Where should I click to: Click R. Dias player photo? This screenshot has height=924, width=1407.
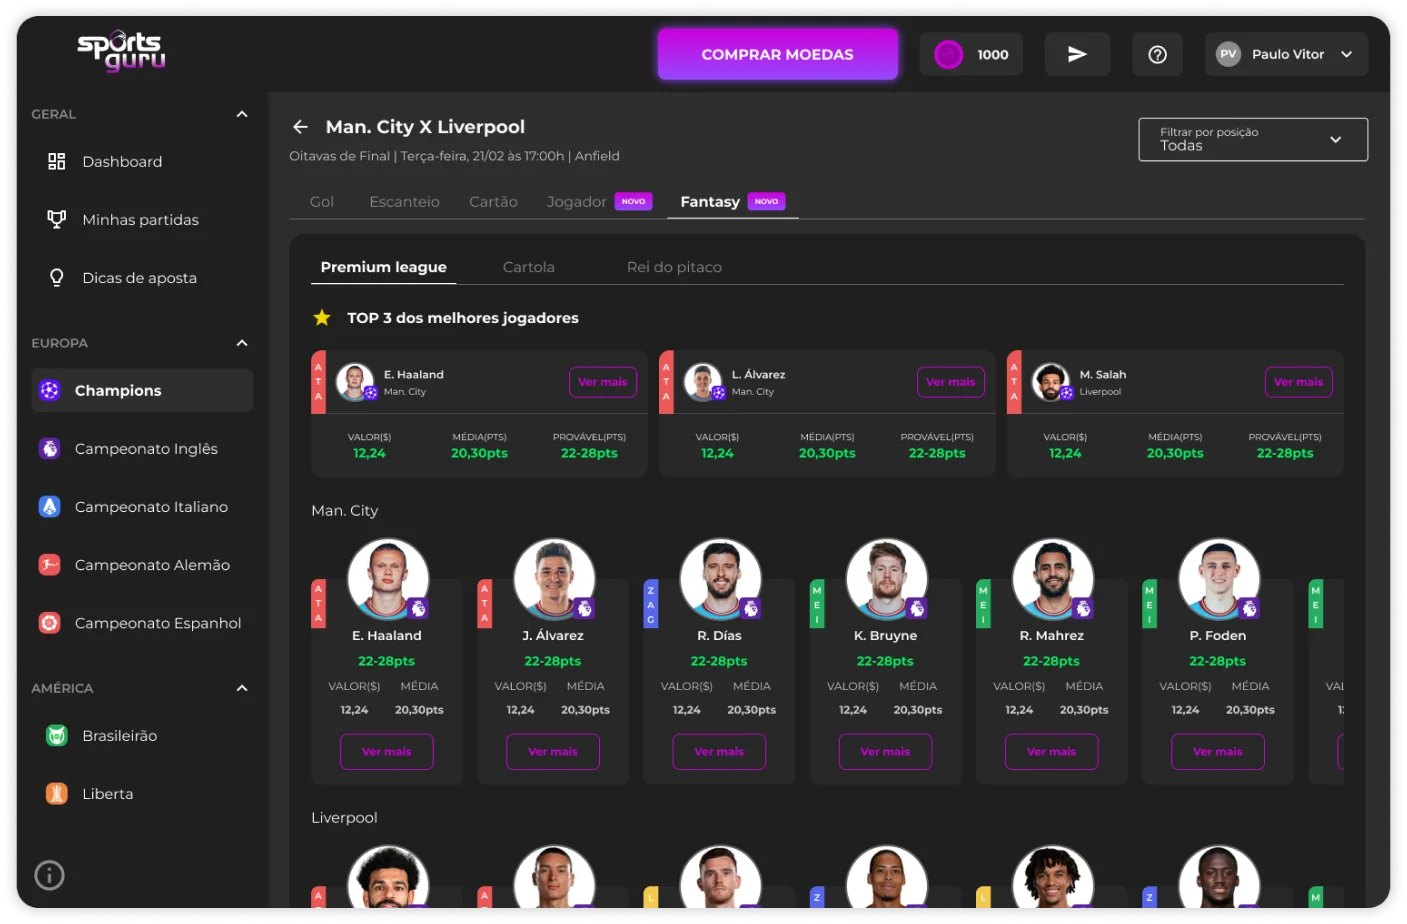tap(720, 579)
